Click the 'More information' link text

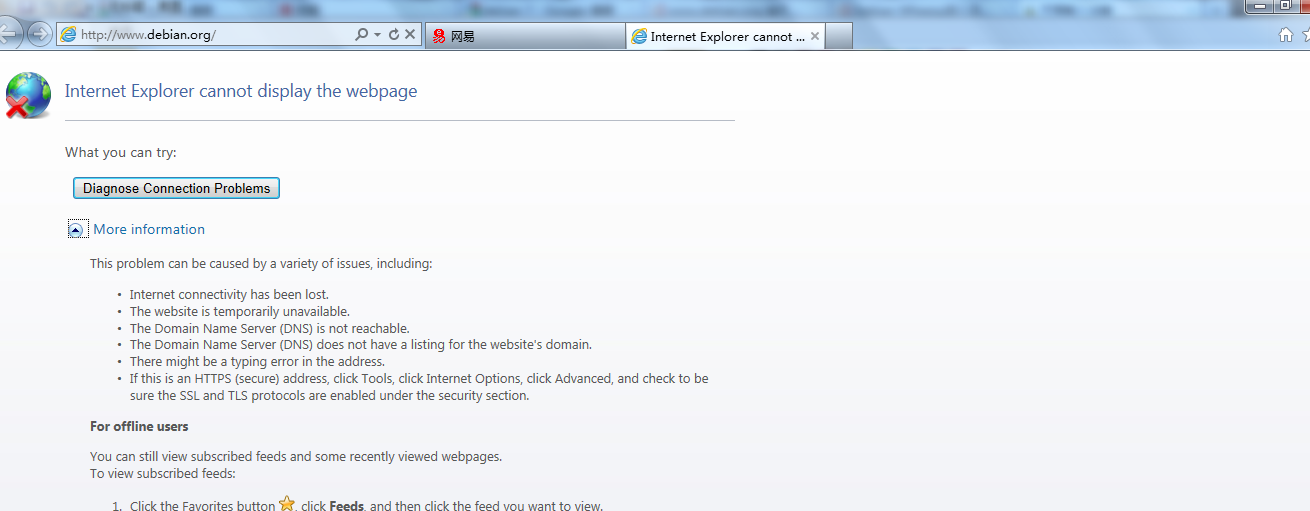point(149,229)
